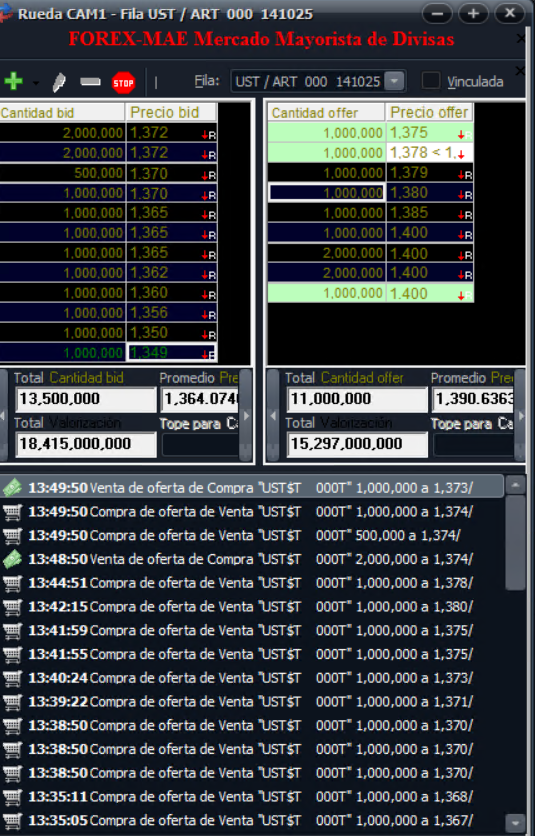The image size is (535, 836).
Task: Toggle the Vinculada checkbox
Action: pyautogui.click(x=430, y=81)
